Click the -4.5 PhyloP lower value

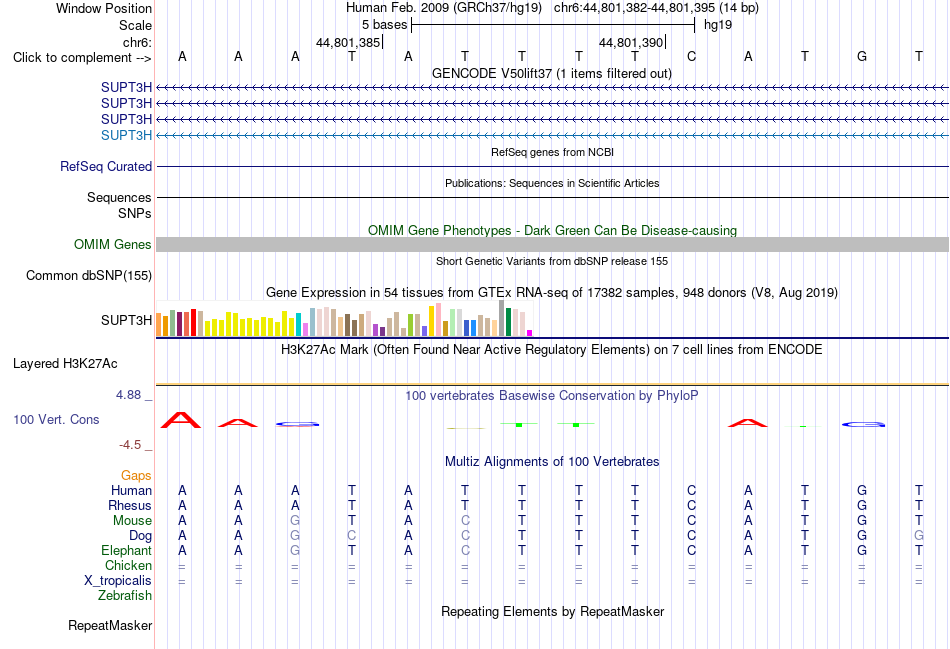click(130, 445)
